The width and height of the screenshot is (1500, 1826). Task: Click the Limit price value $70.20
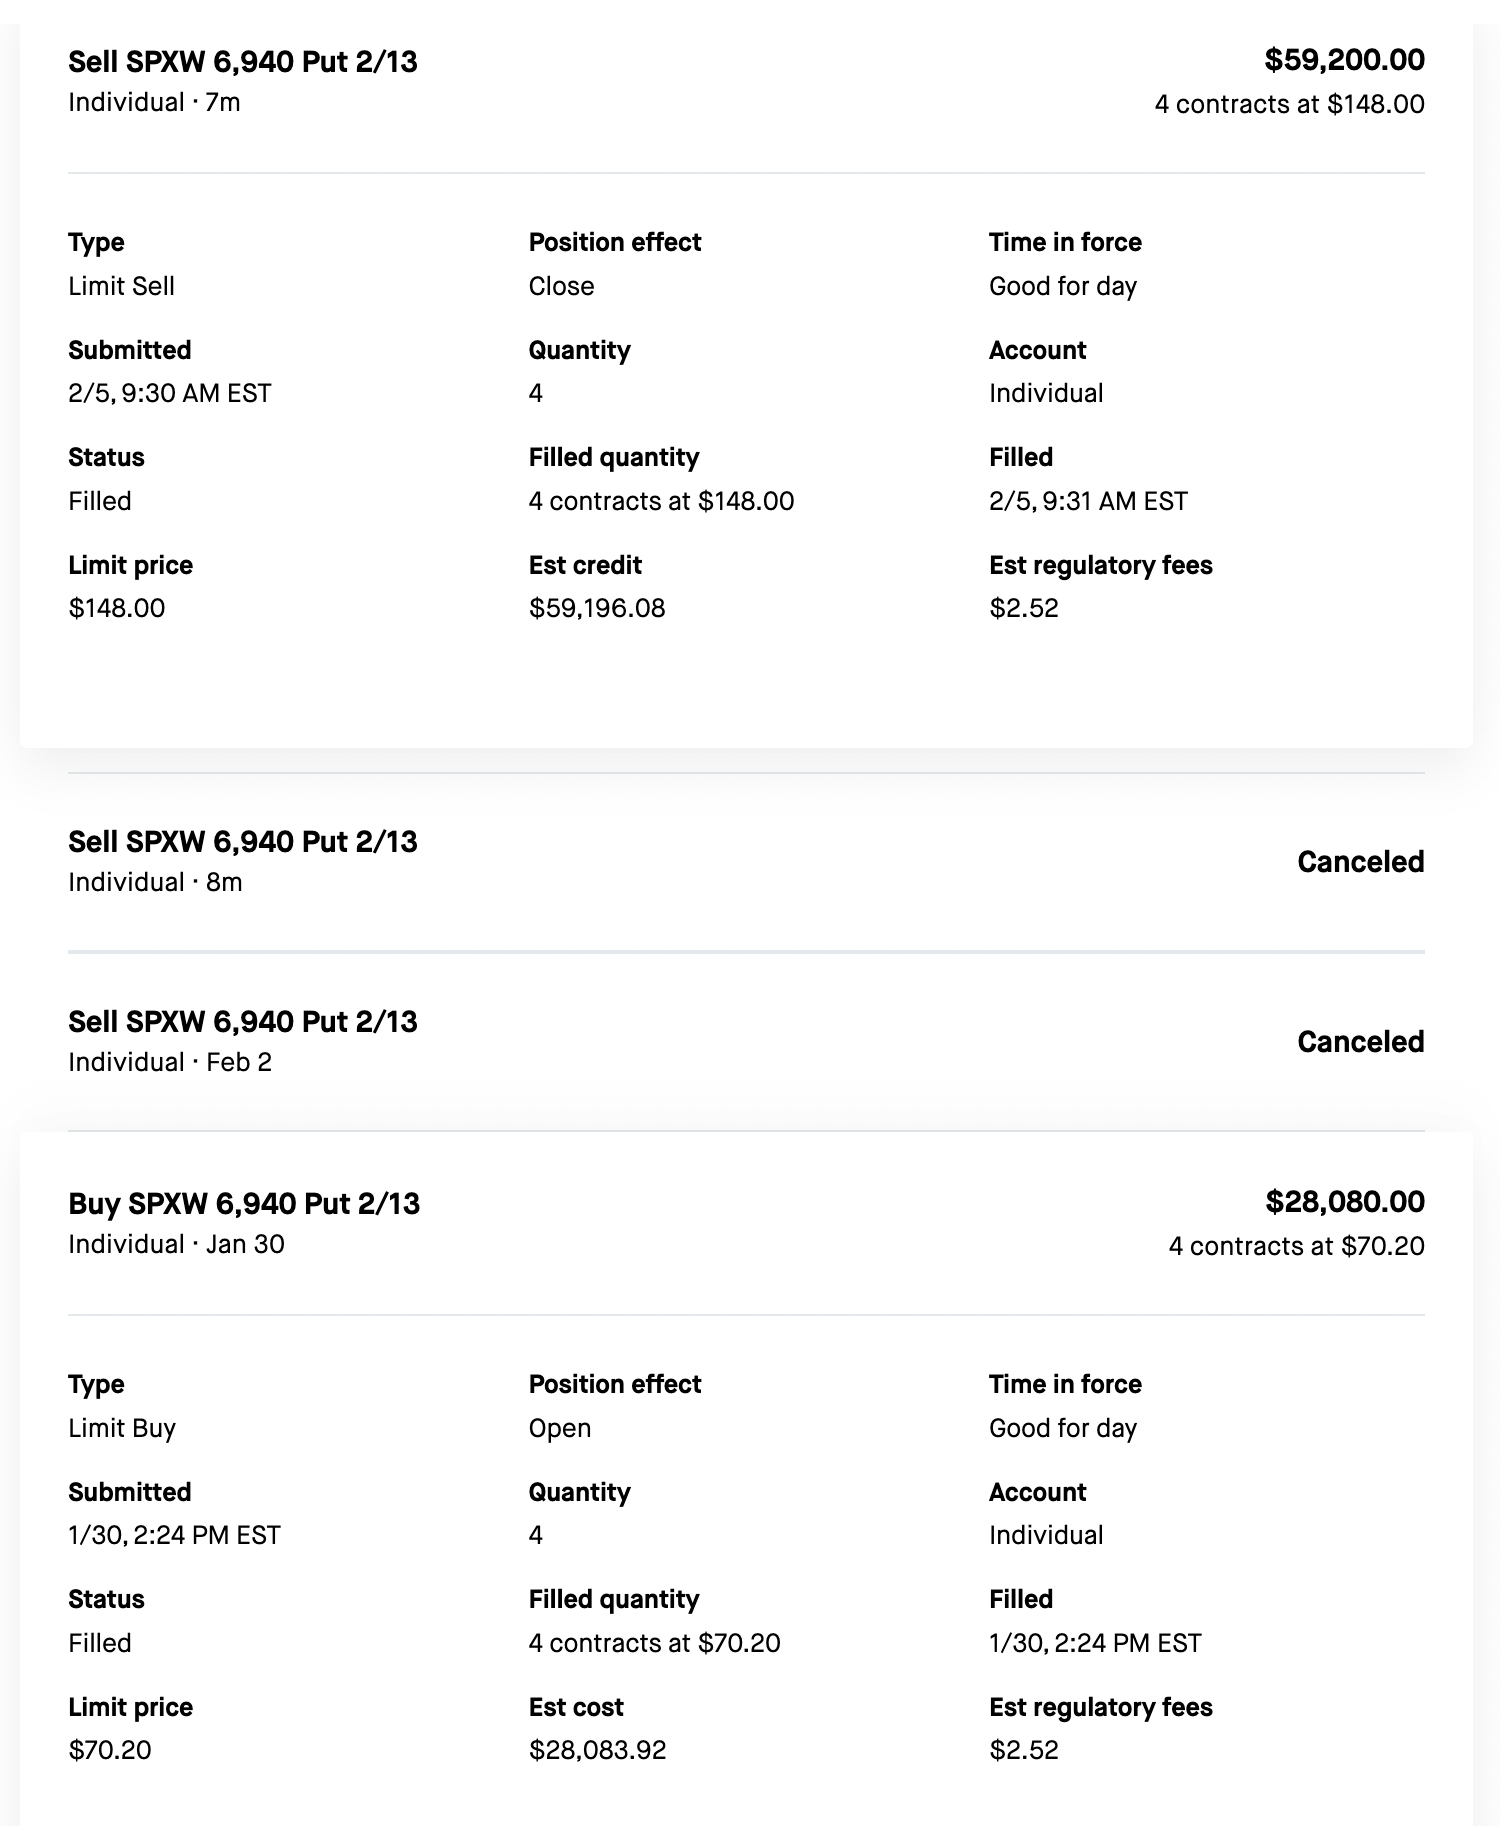pyautogui.click(x=110, y=1750)
